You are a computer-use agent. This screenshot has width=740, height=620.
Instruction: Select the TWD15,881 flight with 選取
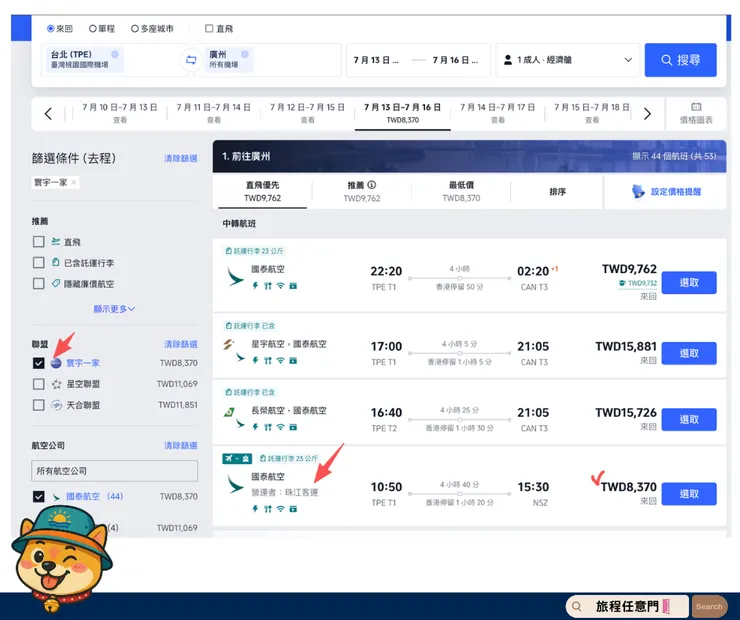coord(689,353)
